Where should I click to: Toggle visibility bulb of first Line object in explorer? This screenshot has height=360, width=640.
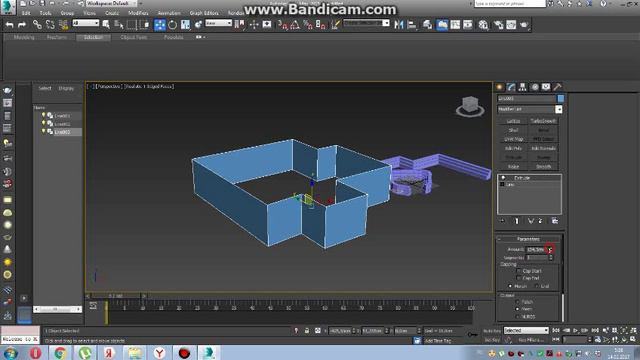(x=44, y=116)
